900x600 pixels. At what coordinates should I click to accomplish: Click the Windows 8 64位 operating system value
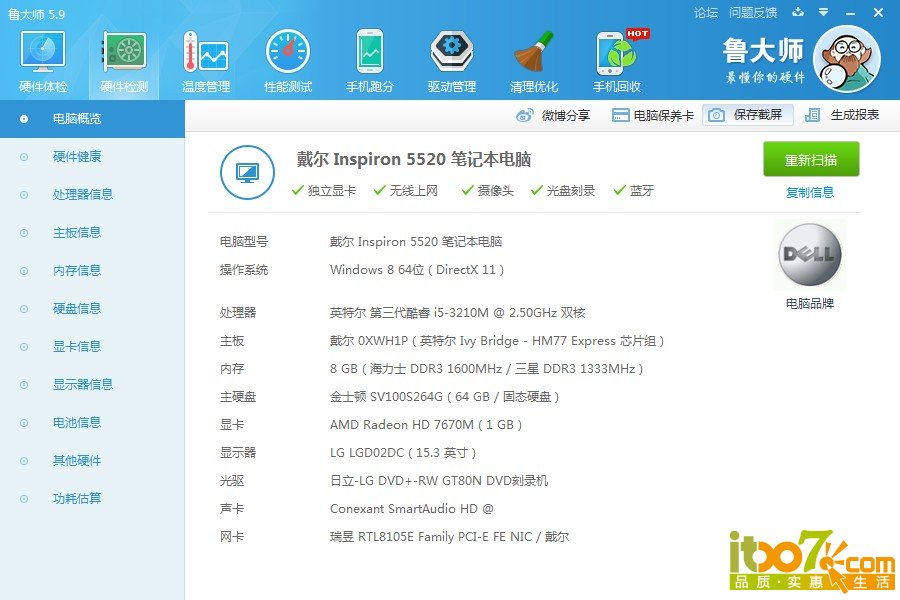(417, 270)
